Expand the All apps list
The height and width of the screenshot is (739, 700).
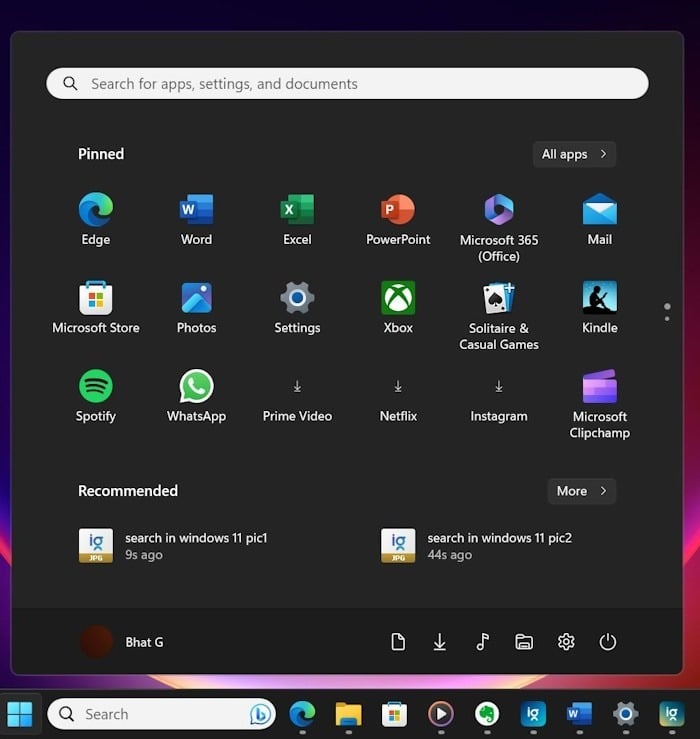click(x=574, y=154)
